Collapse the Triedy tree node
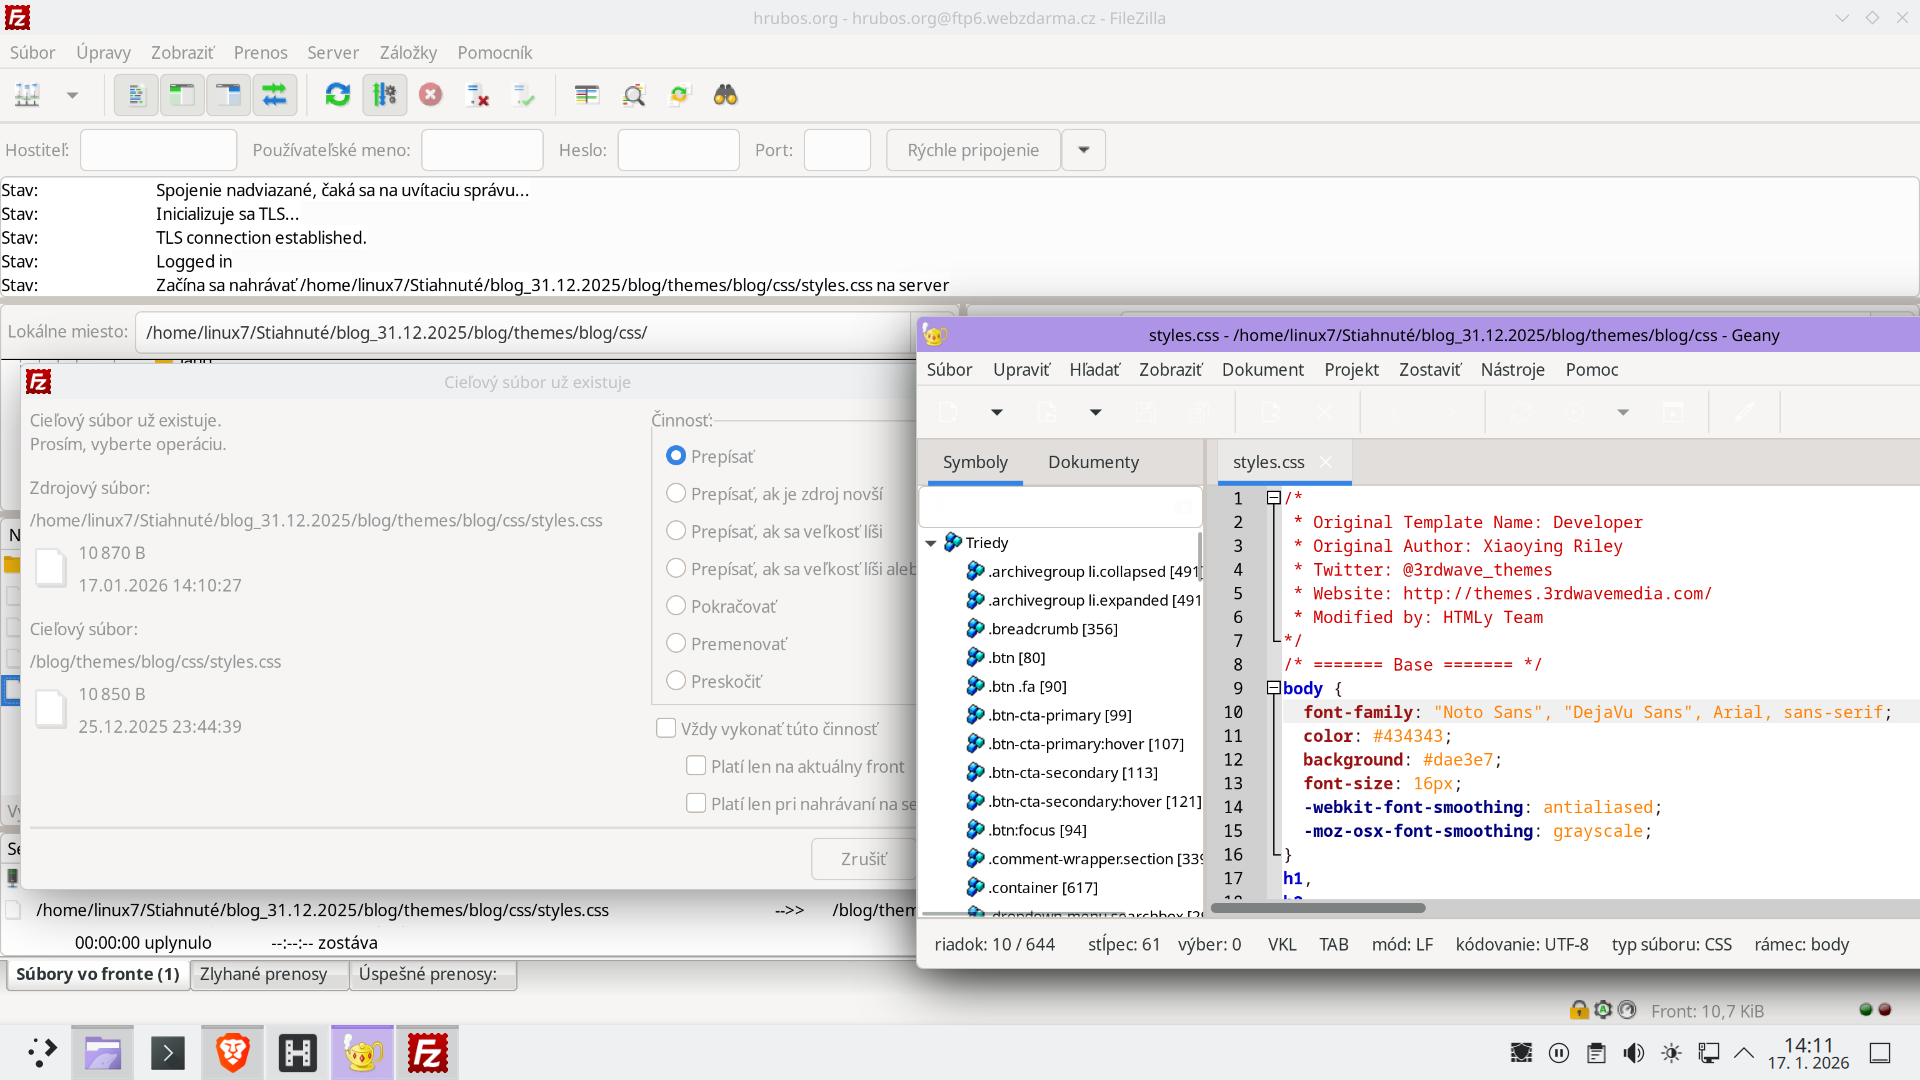Viewport: 1920px width, 1080px height. (x=931, y=543)
